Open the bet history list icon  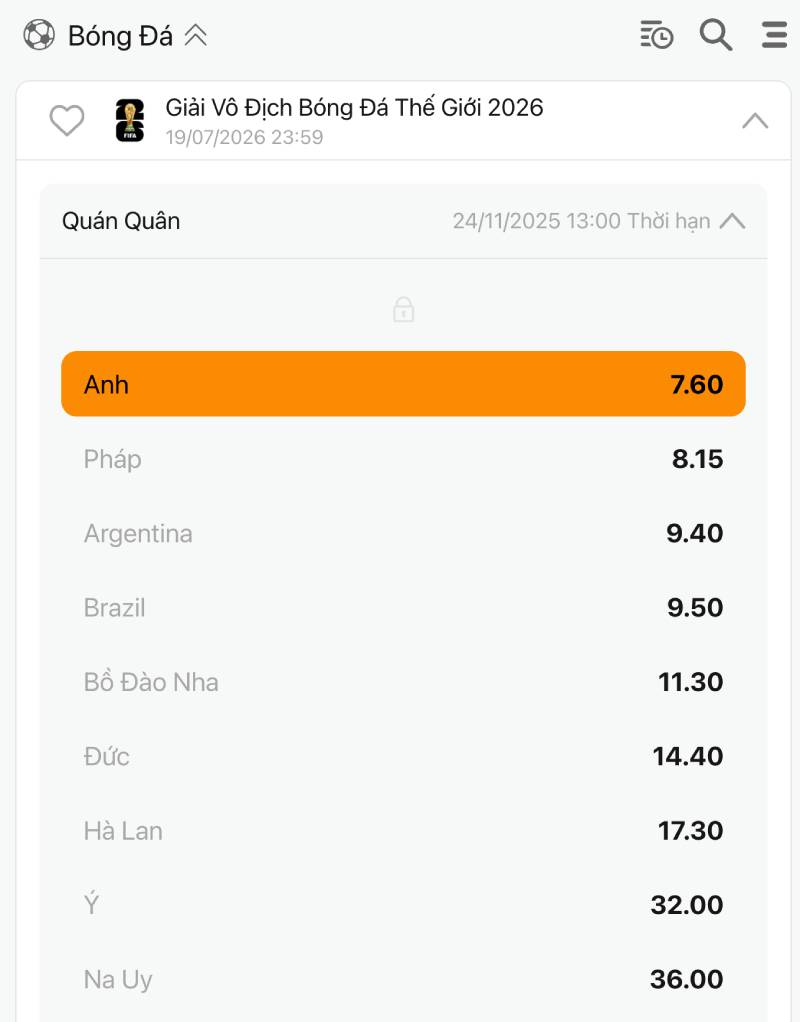(x=657, y=35)
